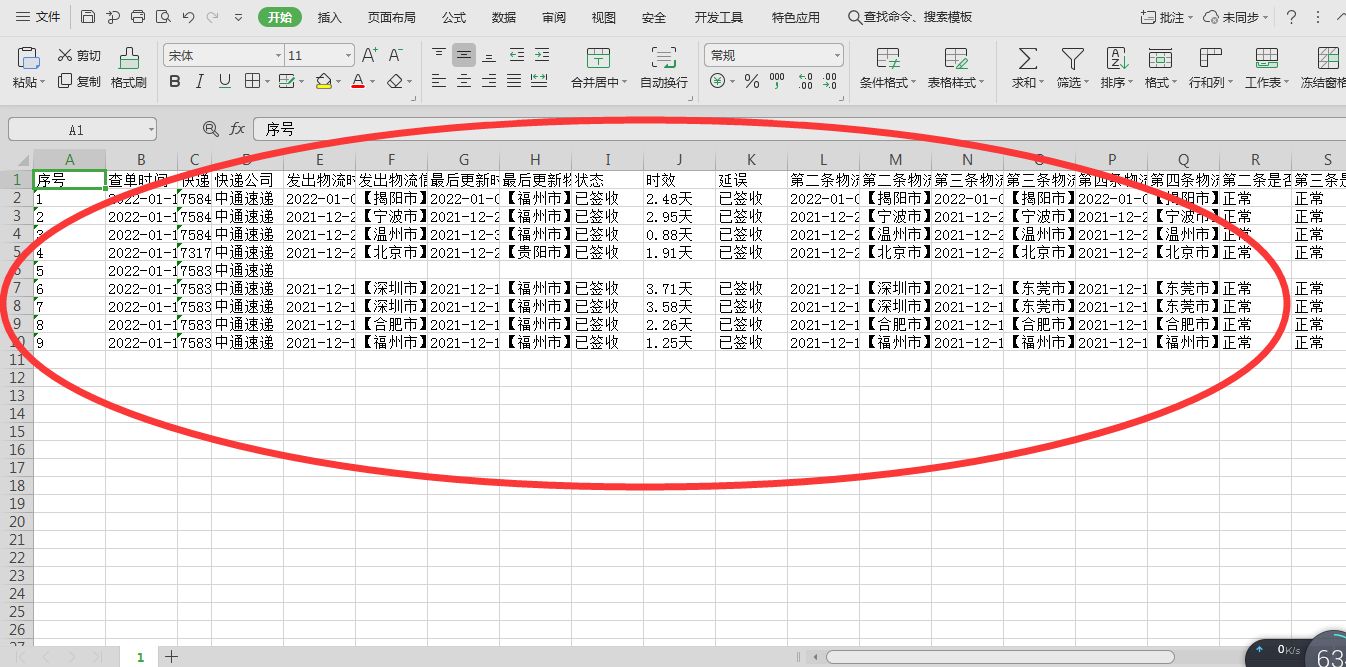Open the 格式 Format dropdown

click(x=1160, y=68)
